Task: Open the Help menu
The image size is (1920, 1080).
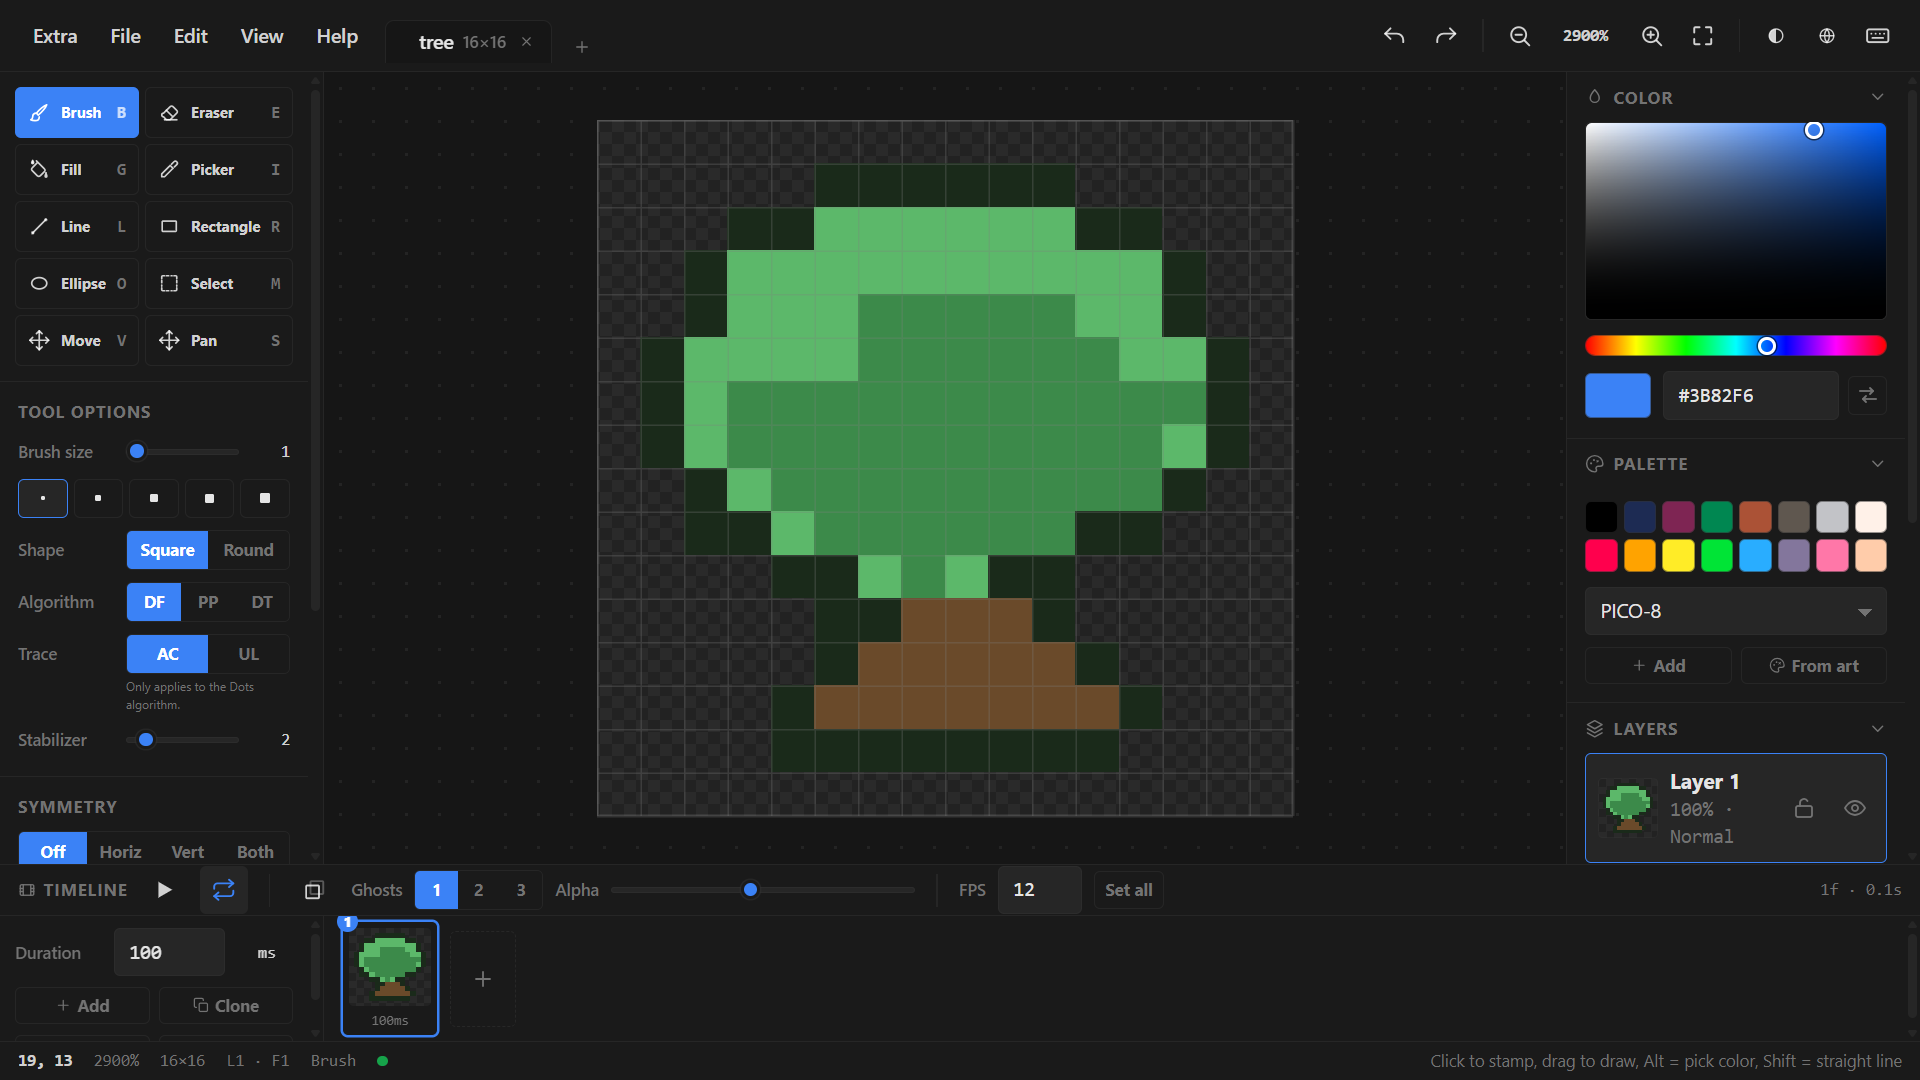Action: (337, 36)
